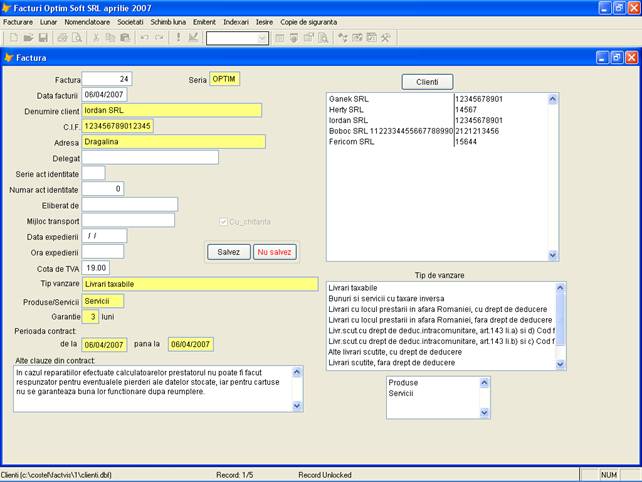Image resolution: width=642 pixels, height=482 pixels.
Task: Click the Save diskette toolbar icon
Action: pos(41,37)
